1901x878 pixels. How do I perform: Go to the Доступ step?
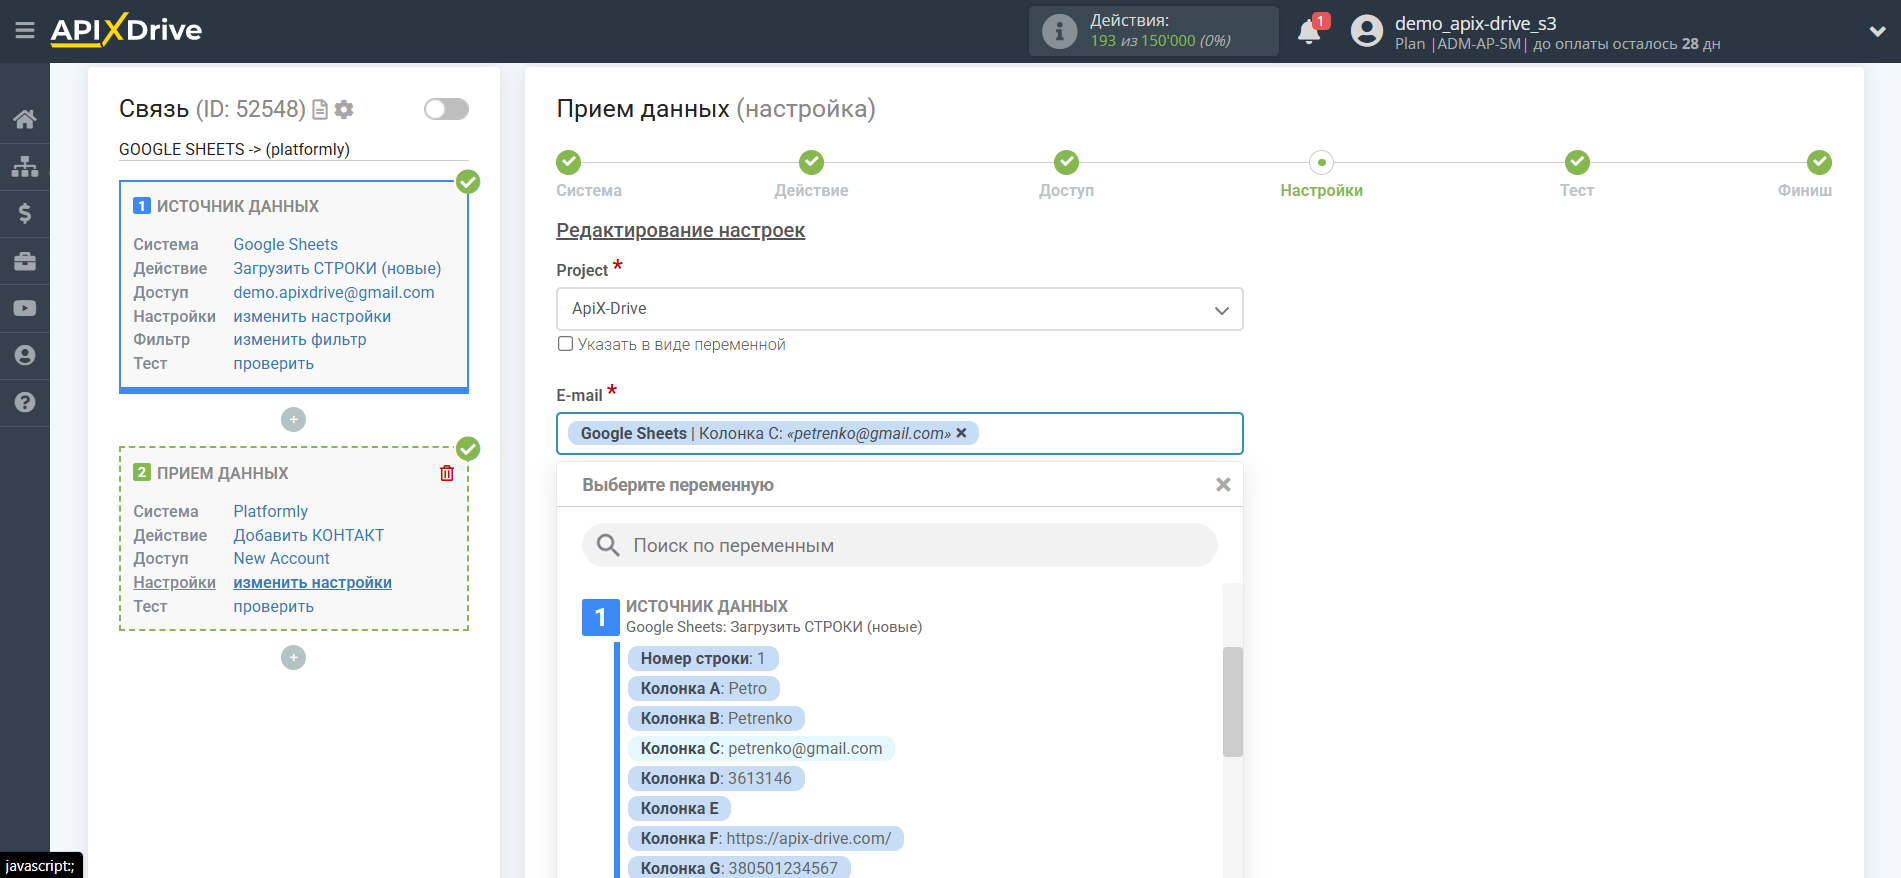[1066, 162]
